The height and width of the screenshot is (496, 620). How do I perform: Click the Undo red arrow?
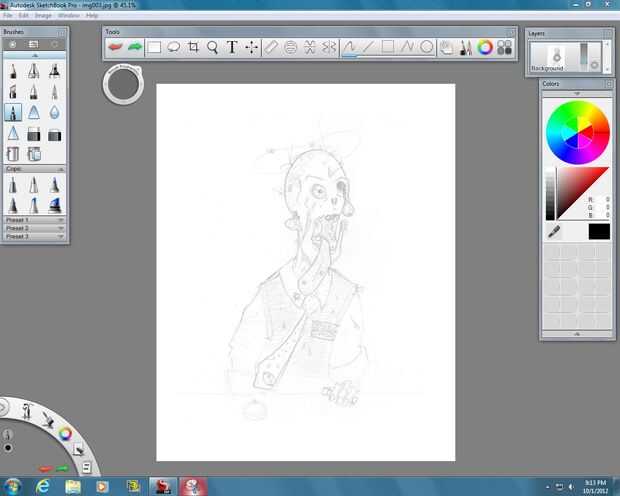(115, 47)
